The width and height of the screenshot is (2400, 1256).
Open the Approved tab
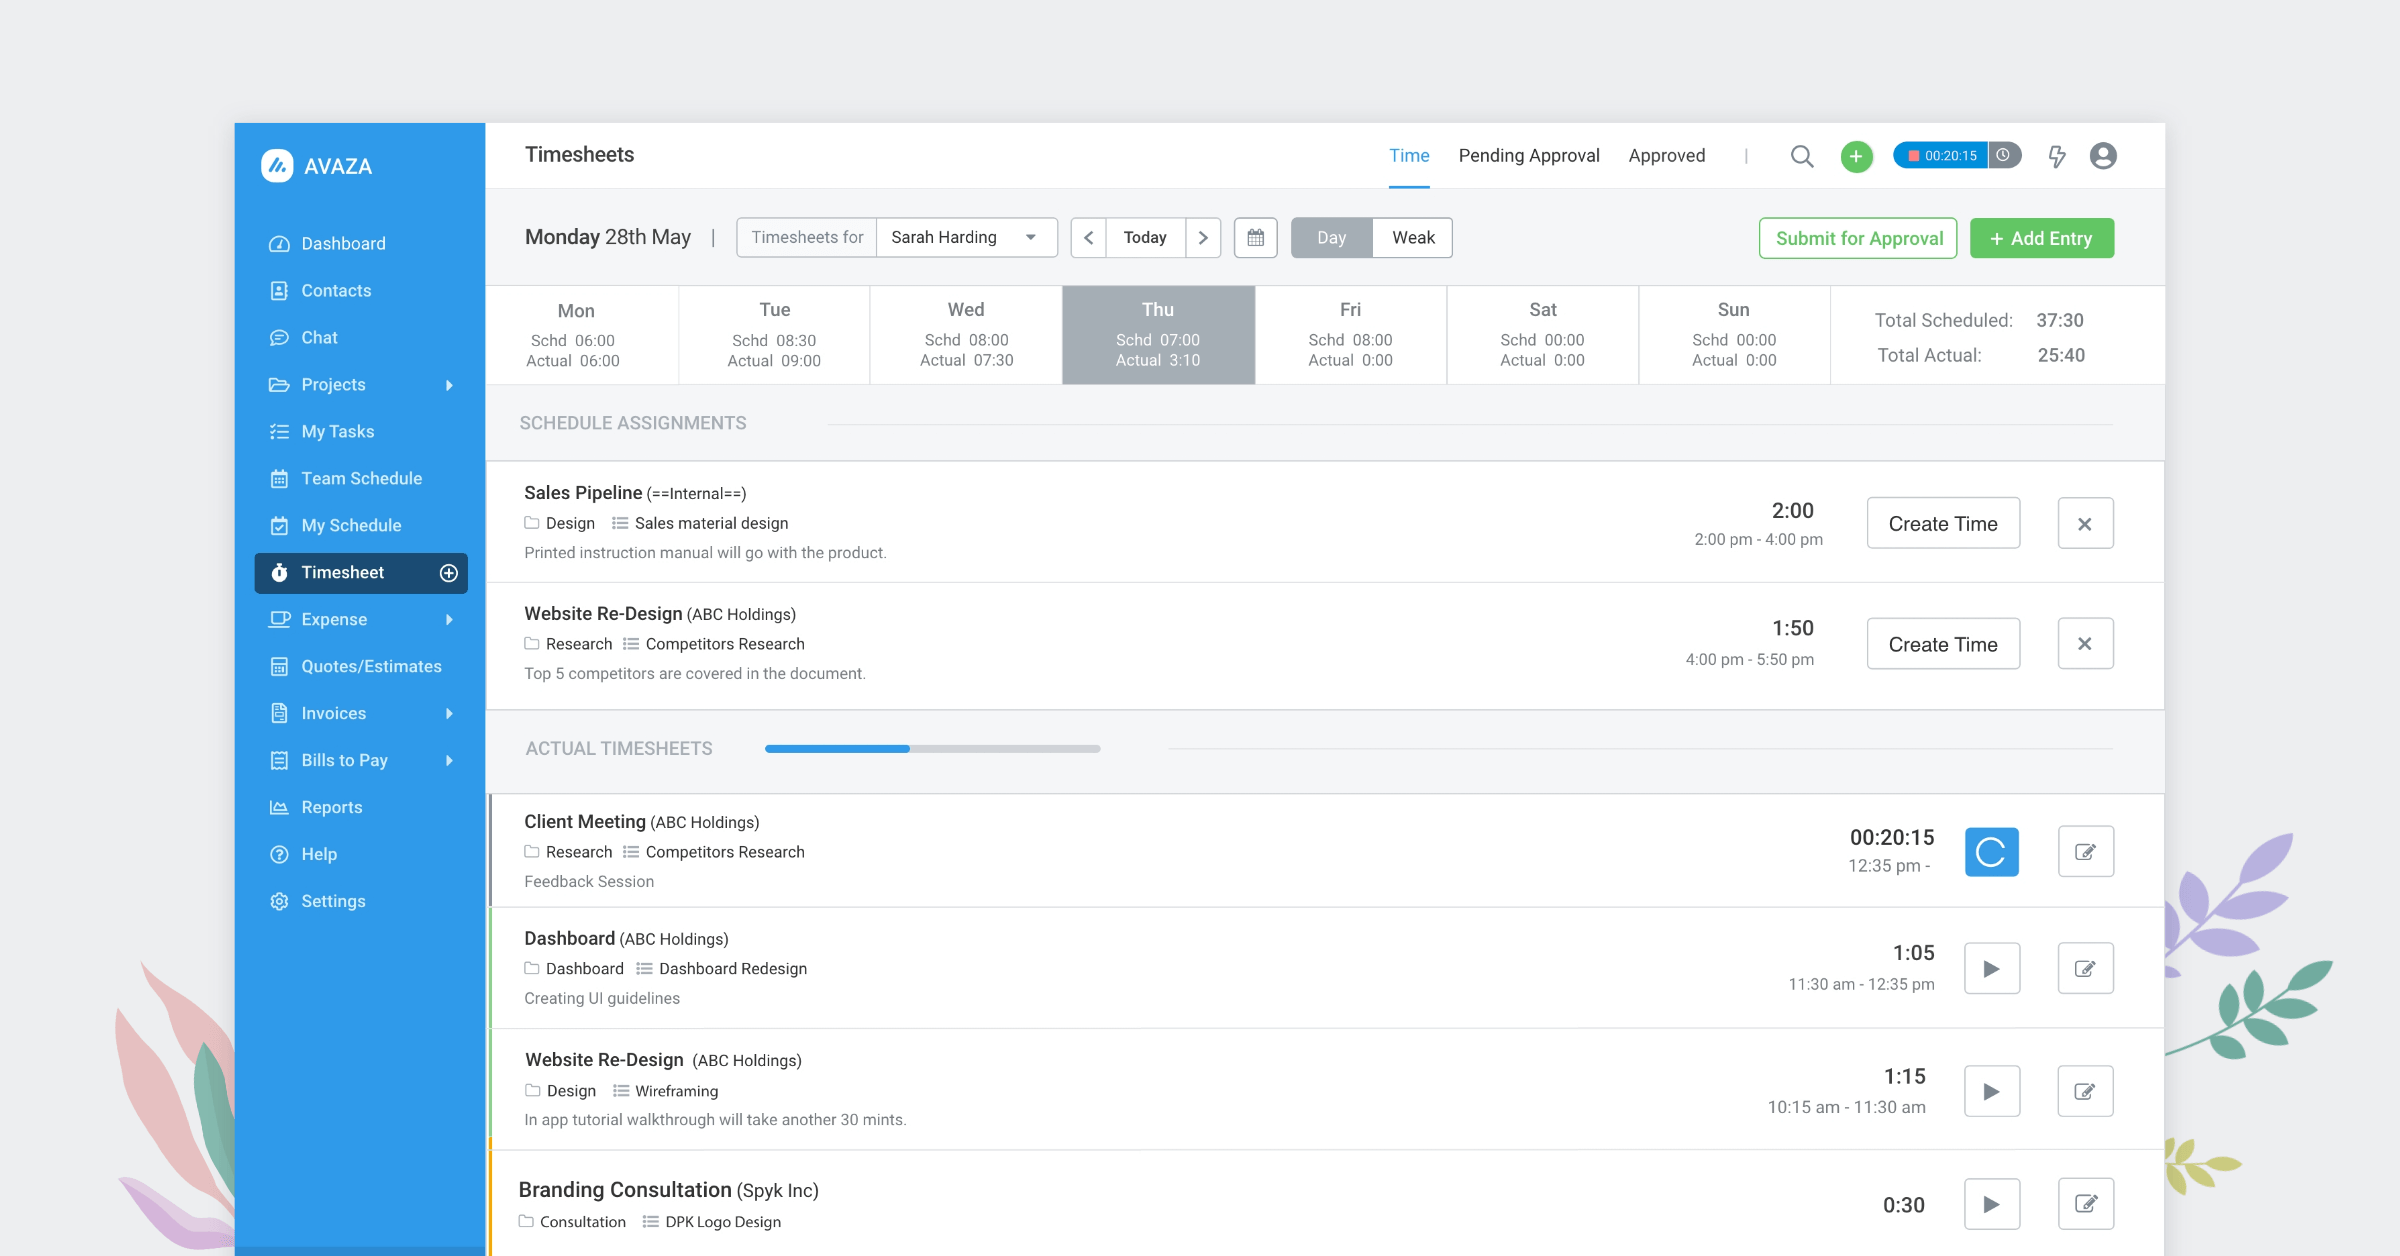[1666, 156]
